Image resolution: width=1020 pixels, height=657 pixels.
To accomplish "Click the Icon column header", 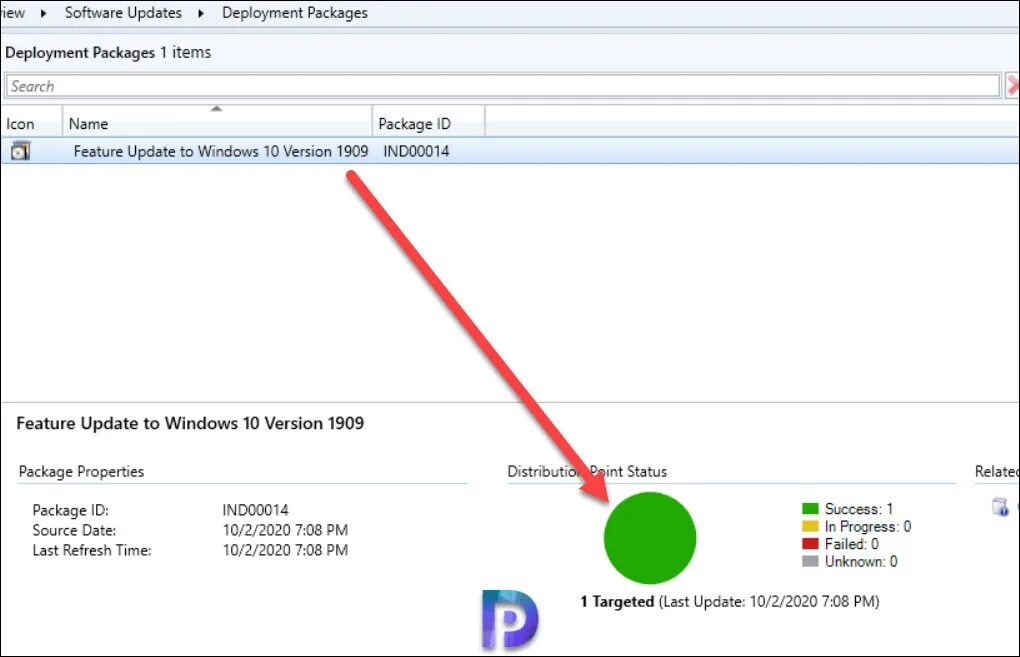I will [x=31, y=123].
